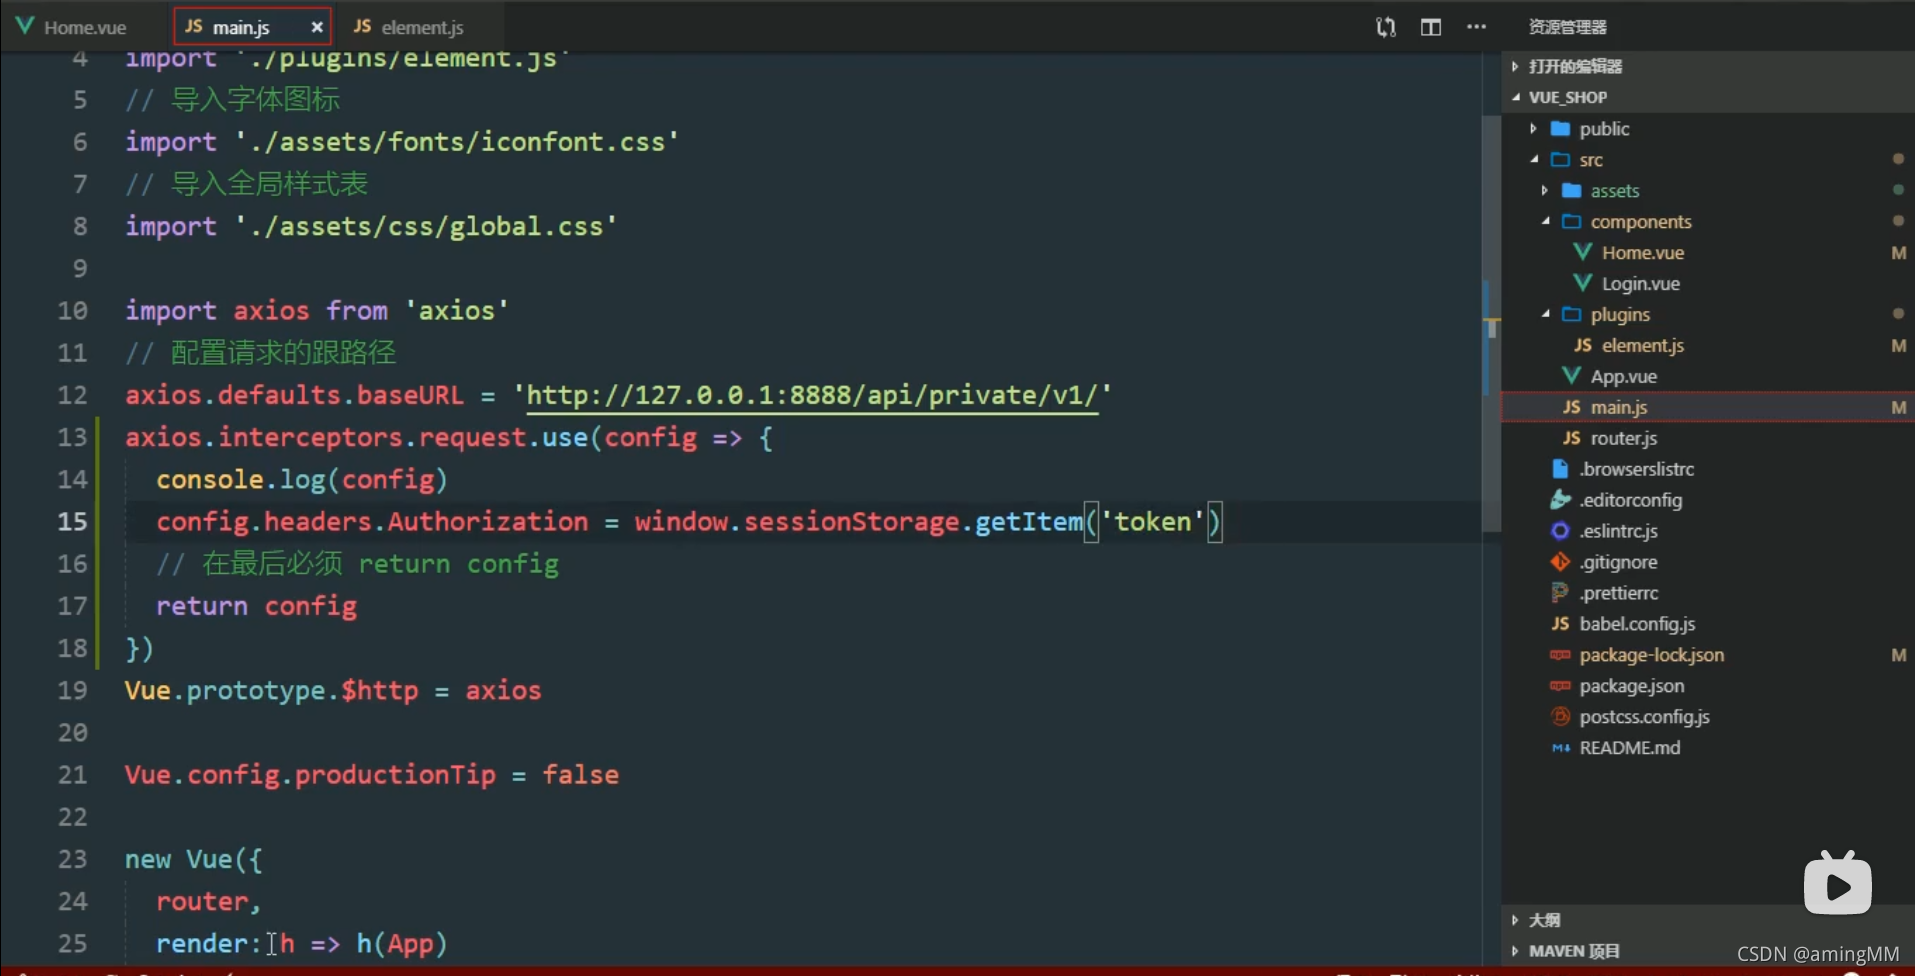Click line number 19 in gutter
Viewport: 1915px width, 976px height.
[x=72, y=690]
